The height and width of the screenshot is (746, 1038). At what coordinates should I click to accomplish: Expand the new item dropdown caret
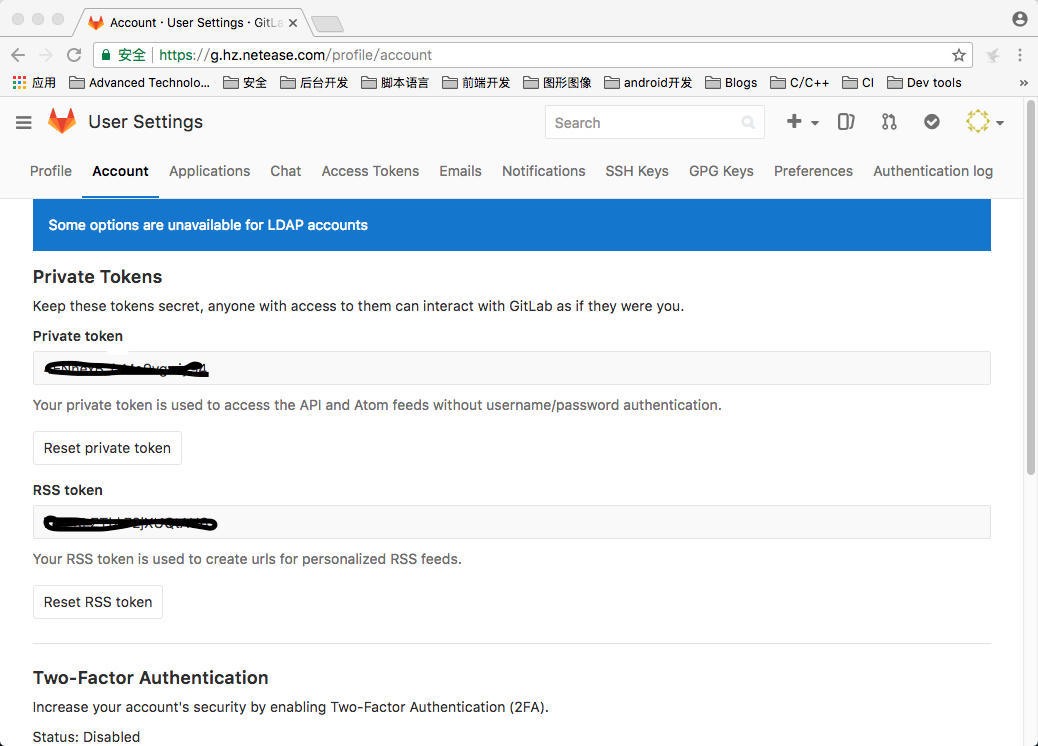(x=815, y=123)
